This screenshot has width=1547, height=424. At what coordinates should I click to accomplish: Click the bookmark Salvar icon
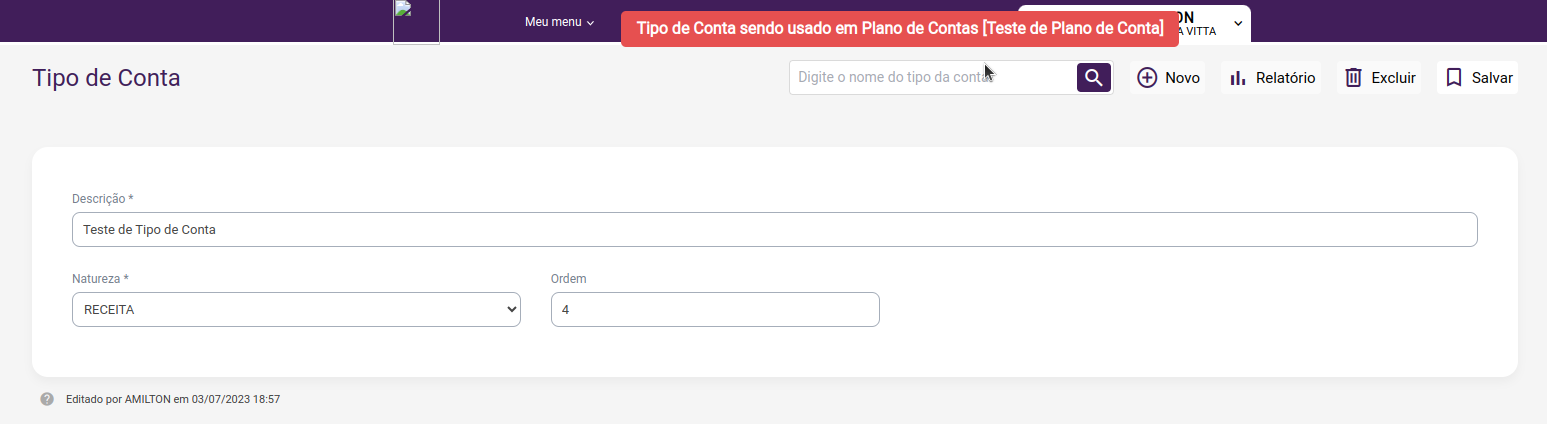[x=1454, y=78]
